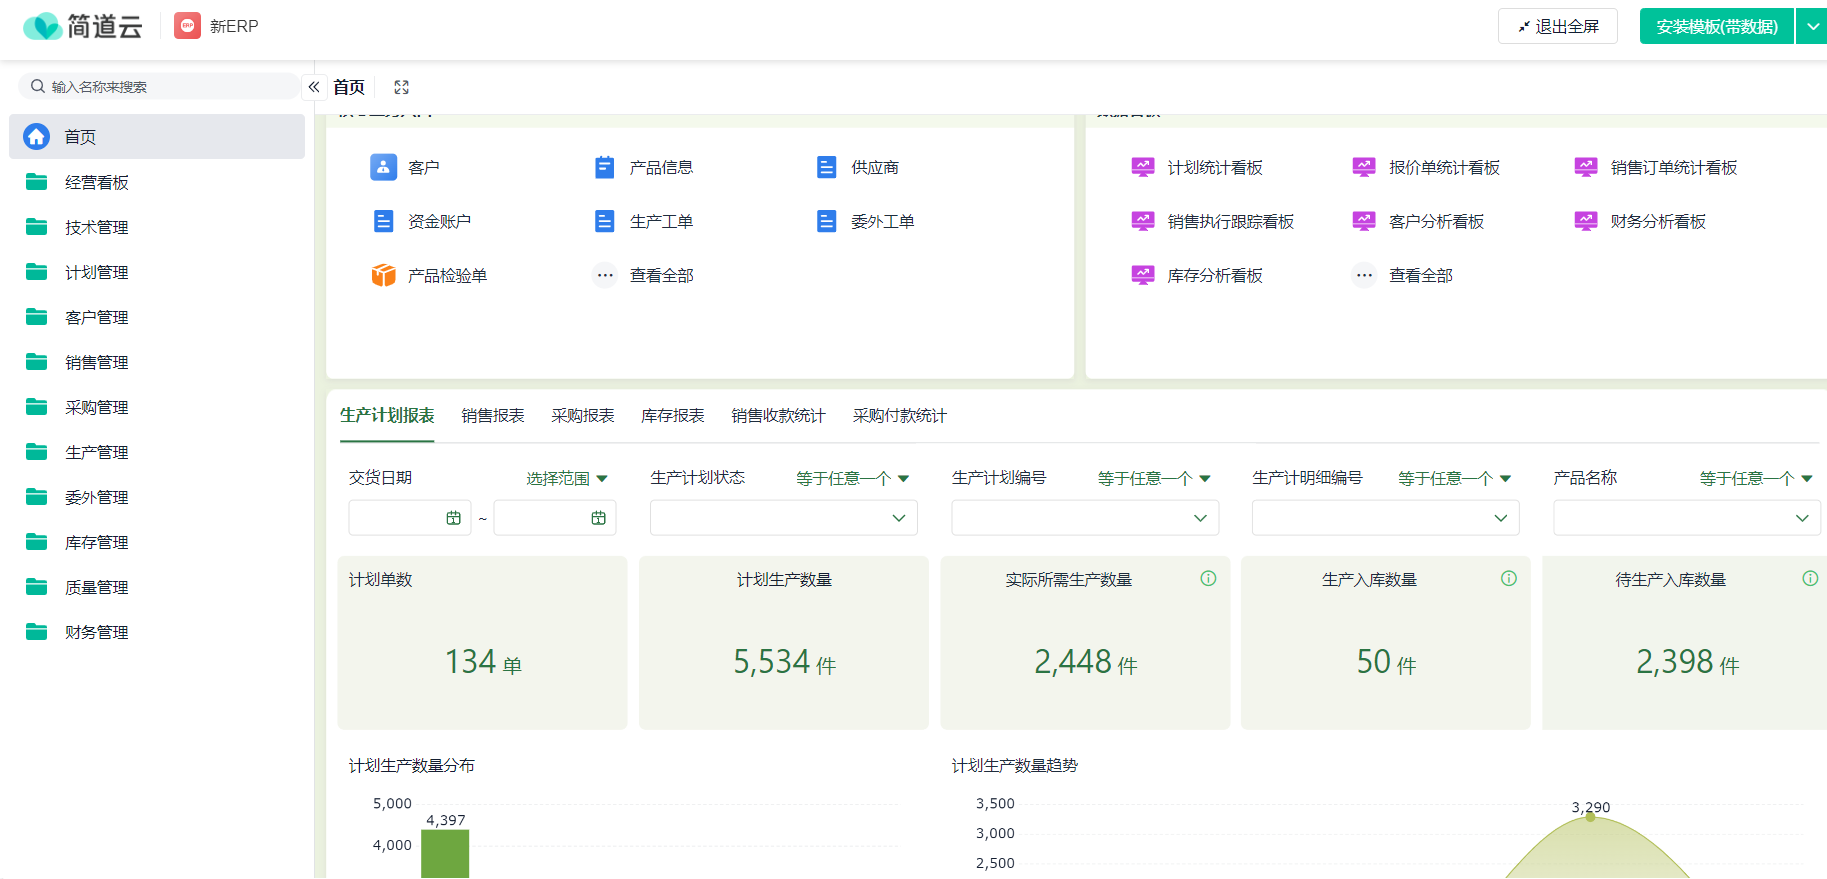
Task: Open 技术管理 folder in sidebar
Action: 157,227
